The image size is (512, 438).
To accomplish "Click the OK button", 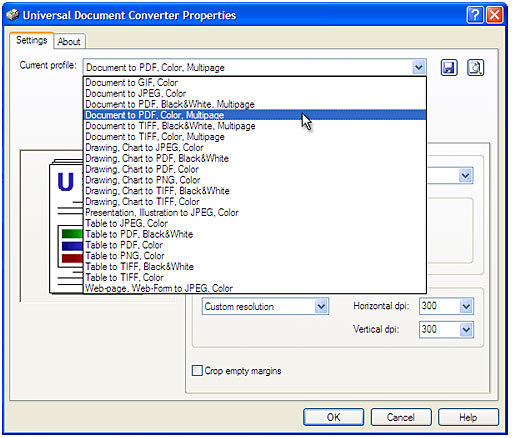I will click(333, 417).
